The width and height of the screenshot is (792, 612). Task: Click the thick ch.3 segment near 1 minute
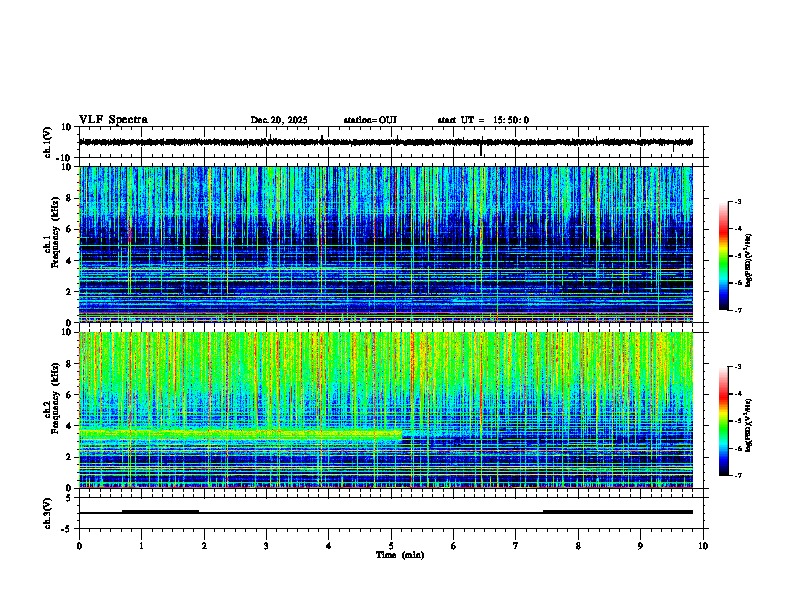click(161, 512)
